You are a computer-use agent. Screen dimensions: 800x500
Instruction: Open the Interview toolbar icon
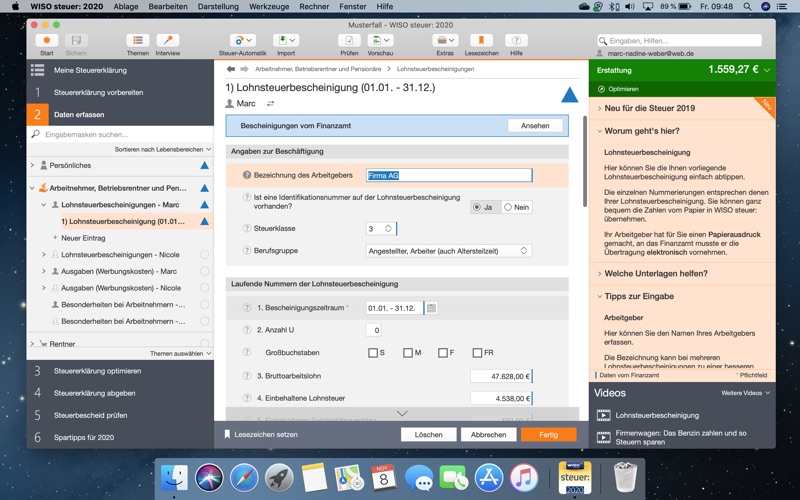coord(167,40)
